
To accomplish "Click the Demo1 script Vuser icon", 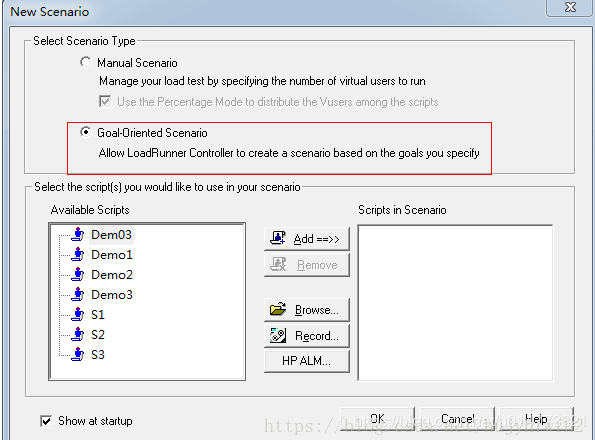I will point(78,255).
